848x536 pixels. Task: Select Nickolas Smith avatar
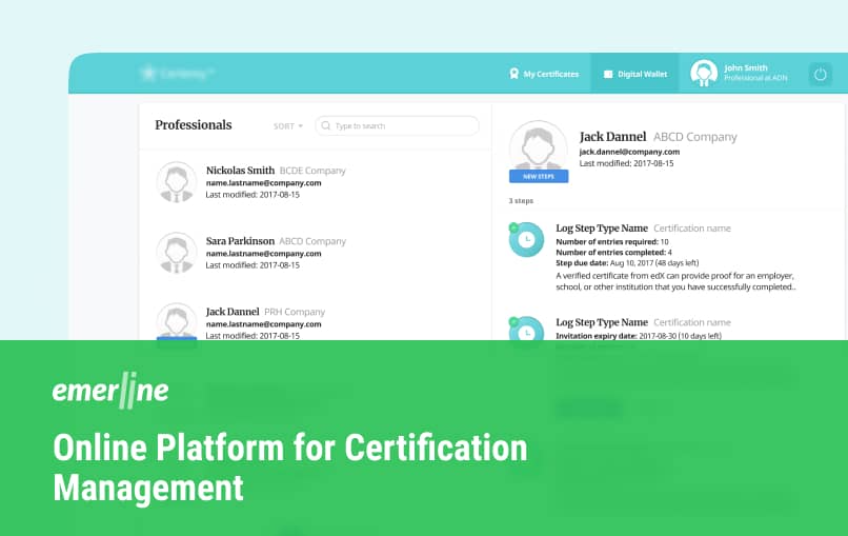176,182
